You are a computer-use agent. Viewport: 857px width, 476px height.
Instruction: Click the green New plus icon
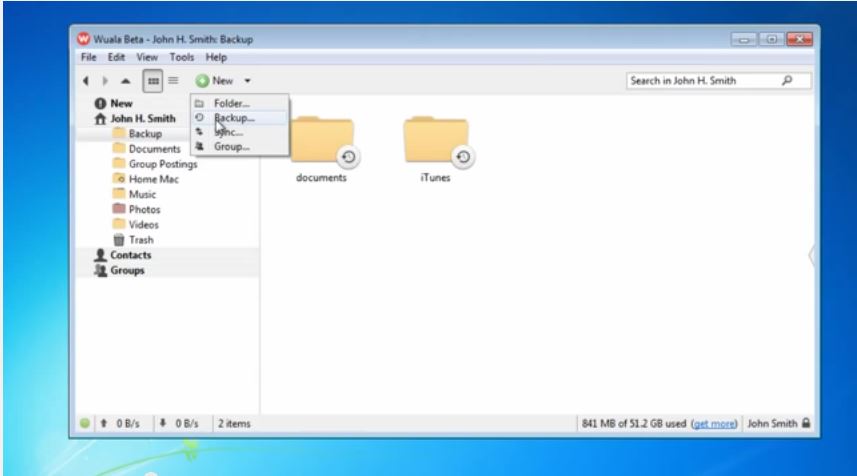coord(202,81)
